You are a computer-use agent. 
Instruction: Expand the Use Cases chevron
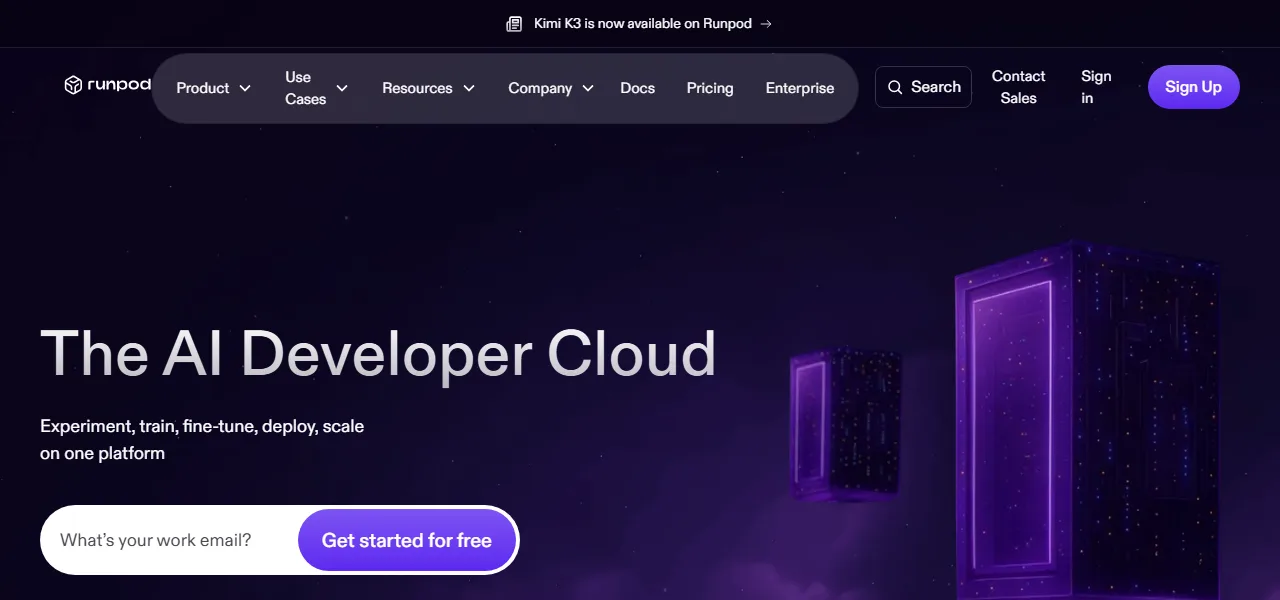[x=342, y=88]
